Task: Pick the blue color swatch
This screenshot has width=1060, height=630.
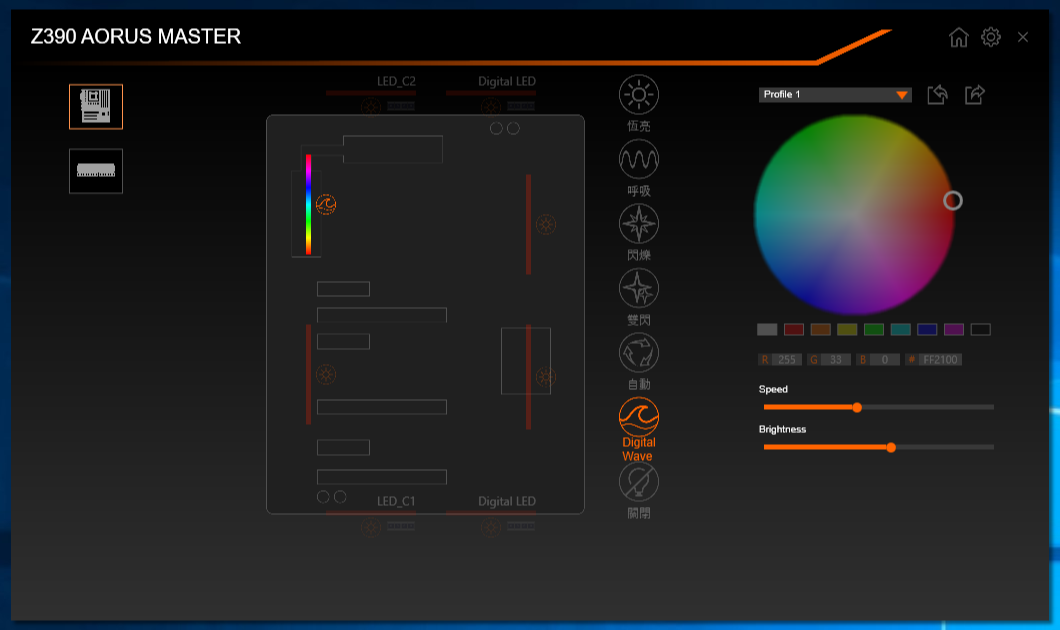Action: (928, 330)
